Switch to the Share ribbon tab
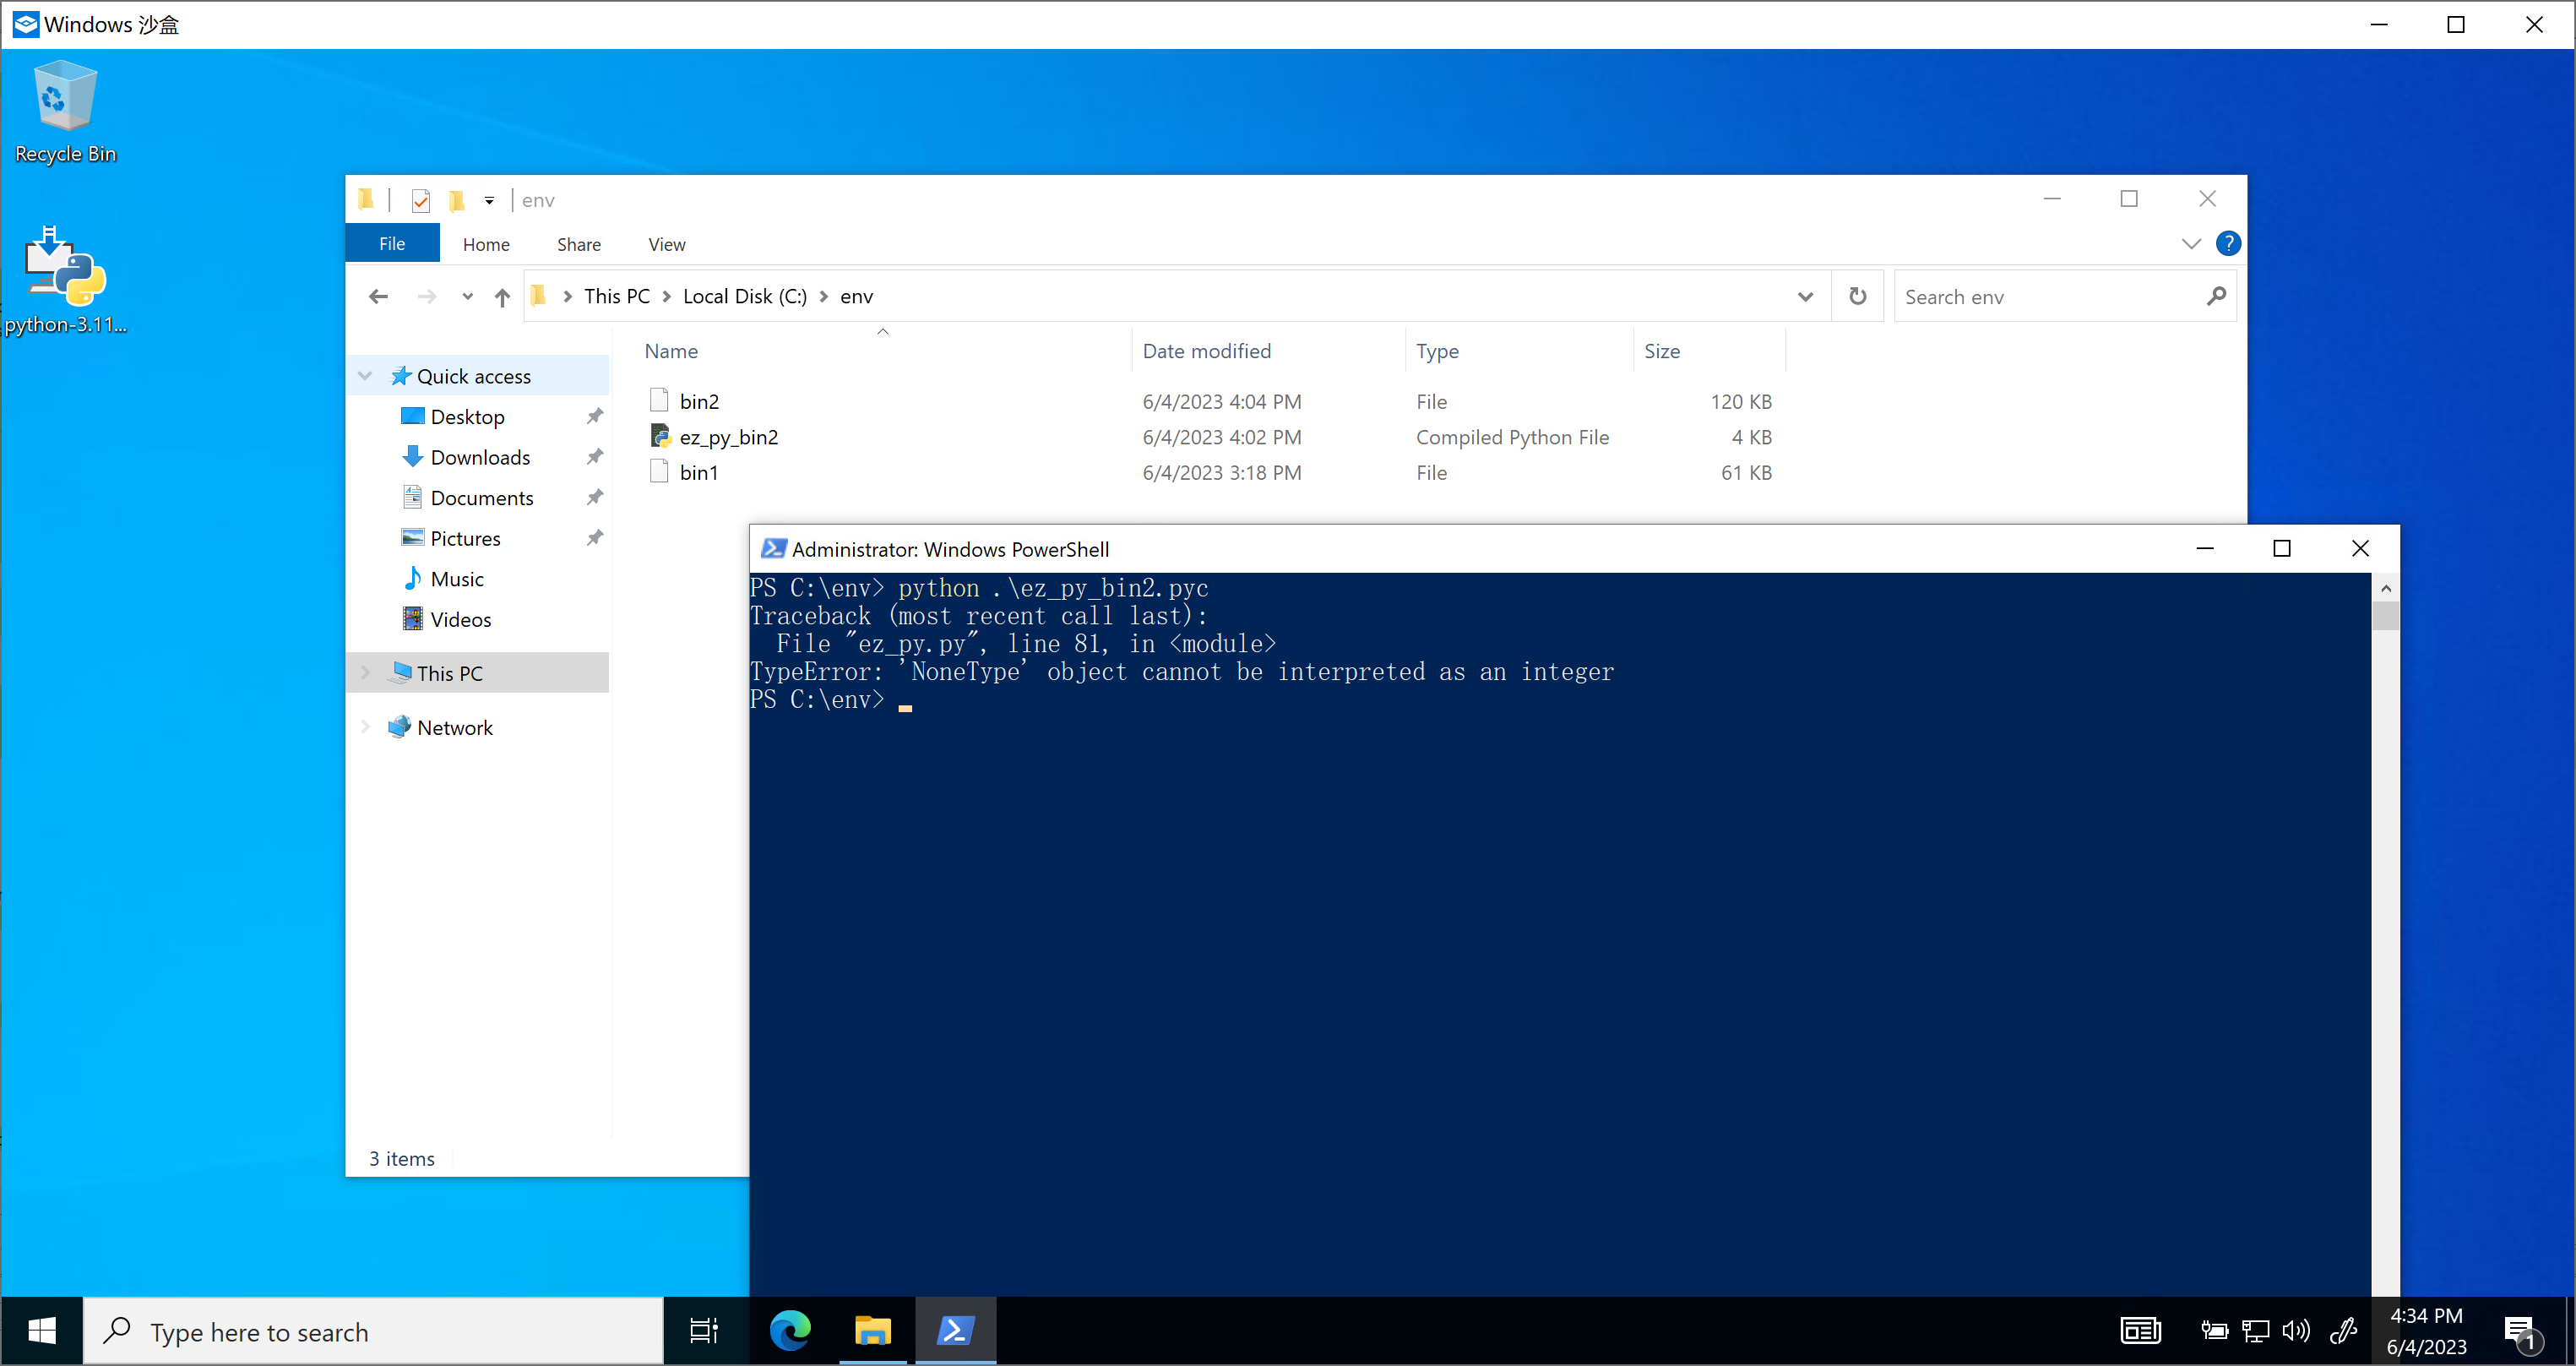Image resolution: width=2576 pixels, height=1366 pixels. [579, 244]
